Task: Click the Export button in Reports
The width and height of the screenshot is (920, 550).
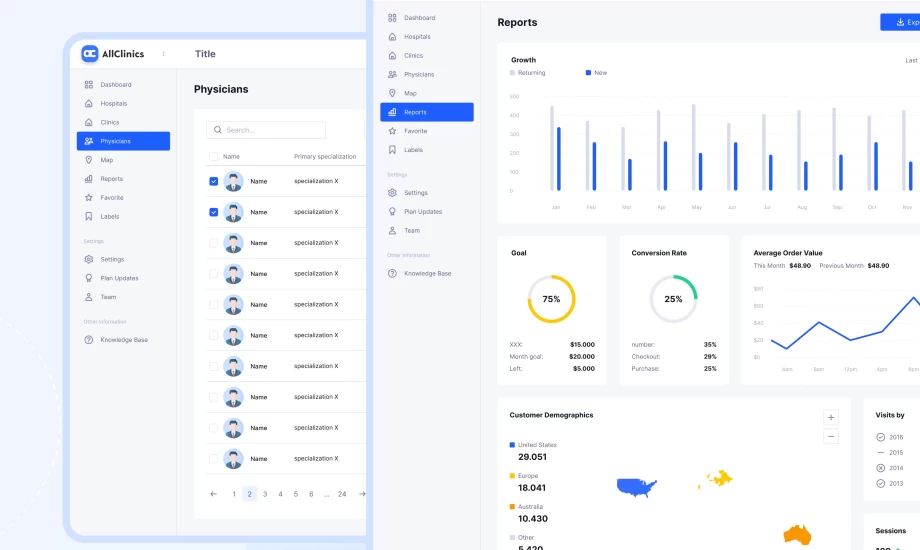Action: 901,22
